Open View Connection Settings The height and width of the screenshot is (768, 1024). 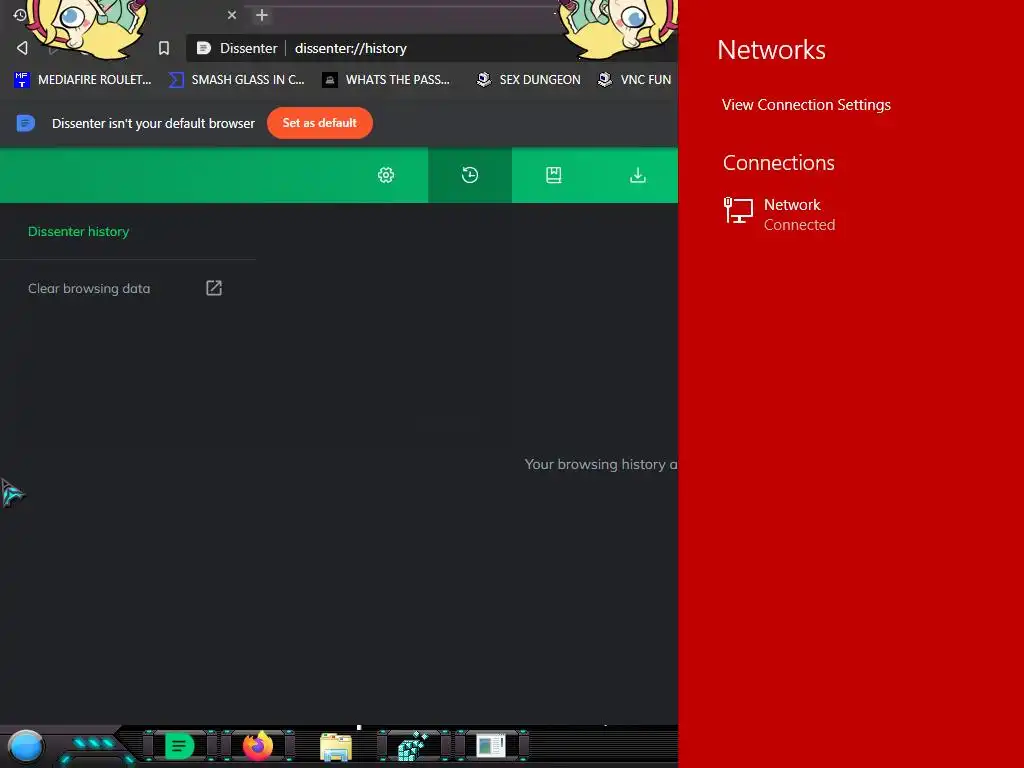coord(806,104)
